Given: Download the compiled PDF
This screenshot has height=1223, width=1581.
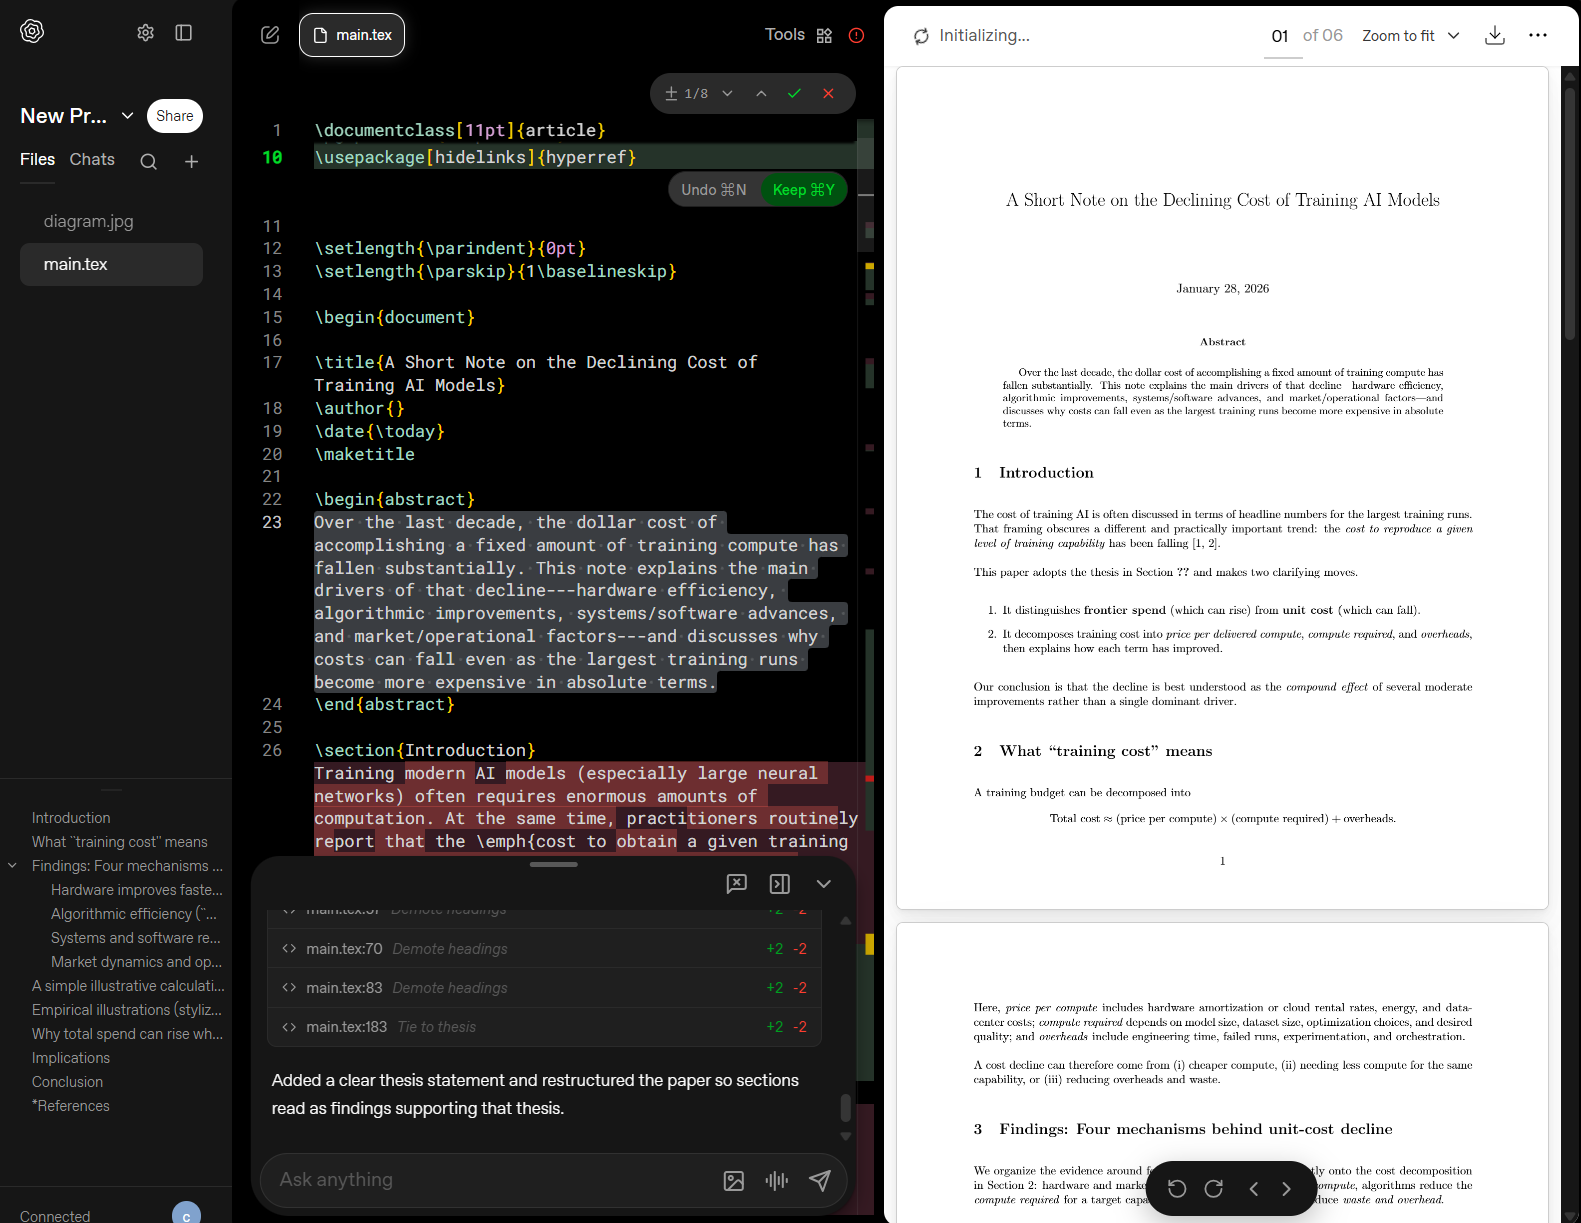Looking at the screenshot, I should (x=1494, y=36).
